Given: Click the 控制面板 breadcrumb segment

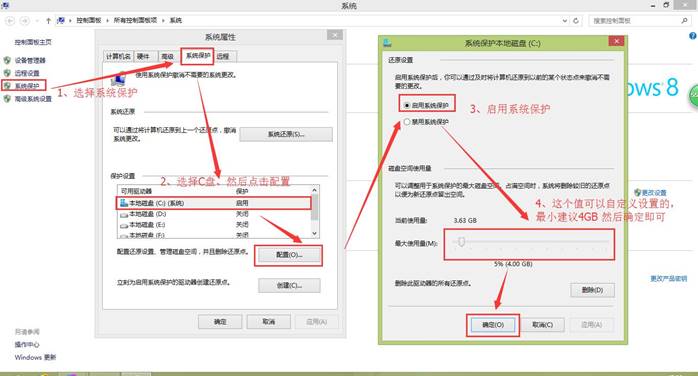Looking at the screenshot, I should click(x=89, y=20).
